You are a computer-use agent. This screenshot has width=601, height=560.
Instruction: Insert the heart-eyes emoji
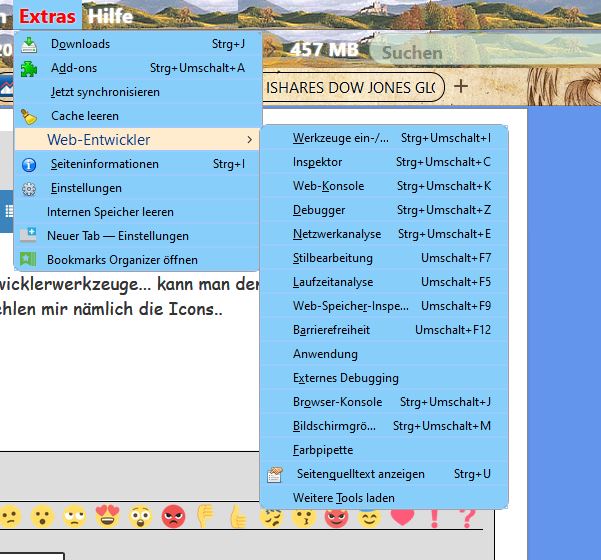click(107, 516)
